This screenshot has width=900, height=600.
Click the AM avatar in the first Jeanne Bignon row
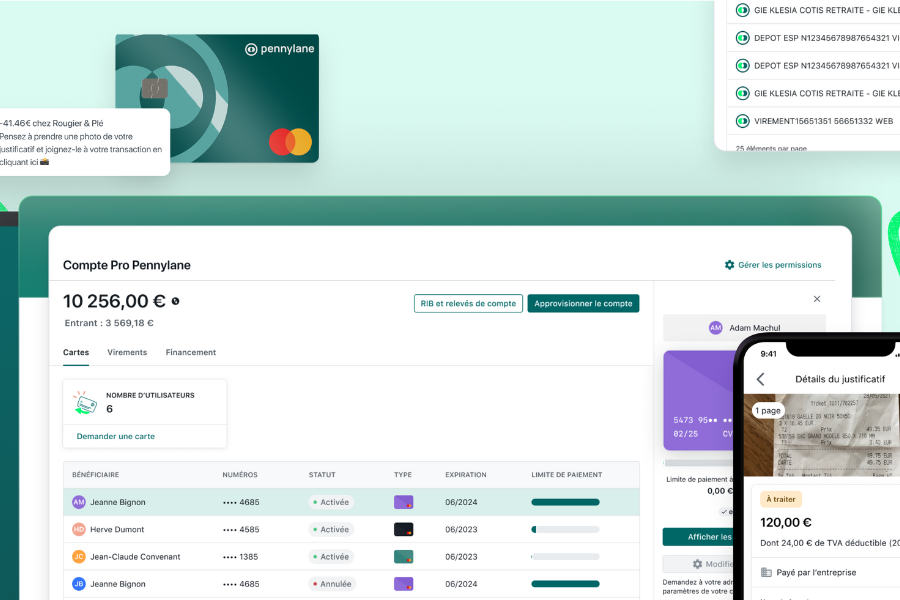(x=79, y=502)
